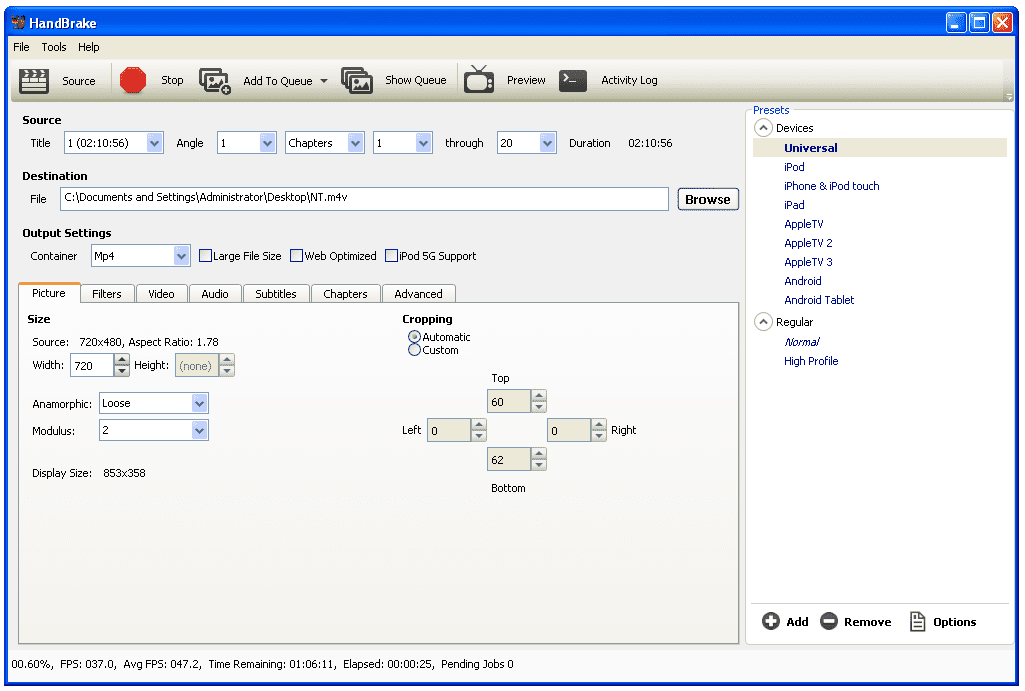Click the Preview television icon
This screenshot has width=1025, height=691.
(x=479, y=80)
